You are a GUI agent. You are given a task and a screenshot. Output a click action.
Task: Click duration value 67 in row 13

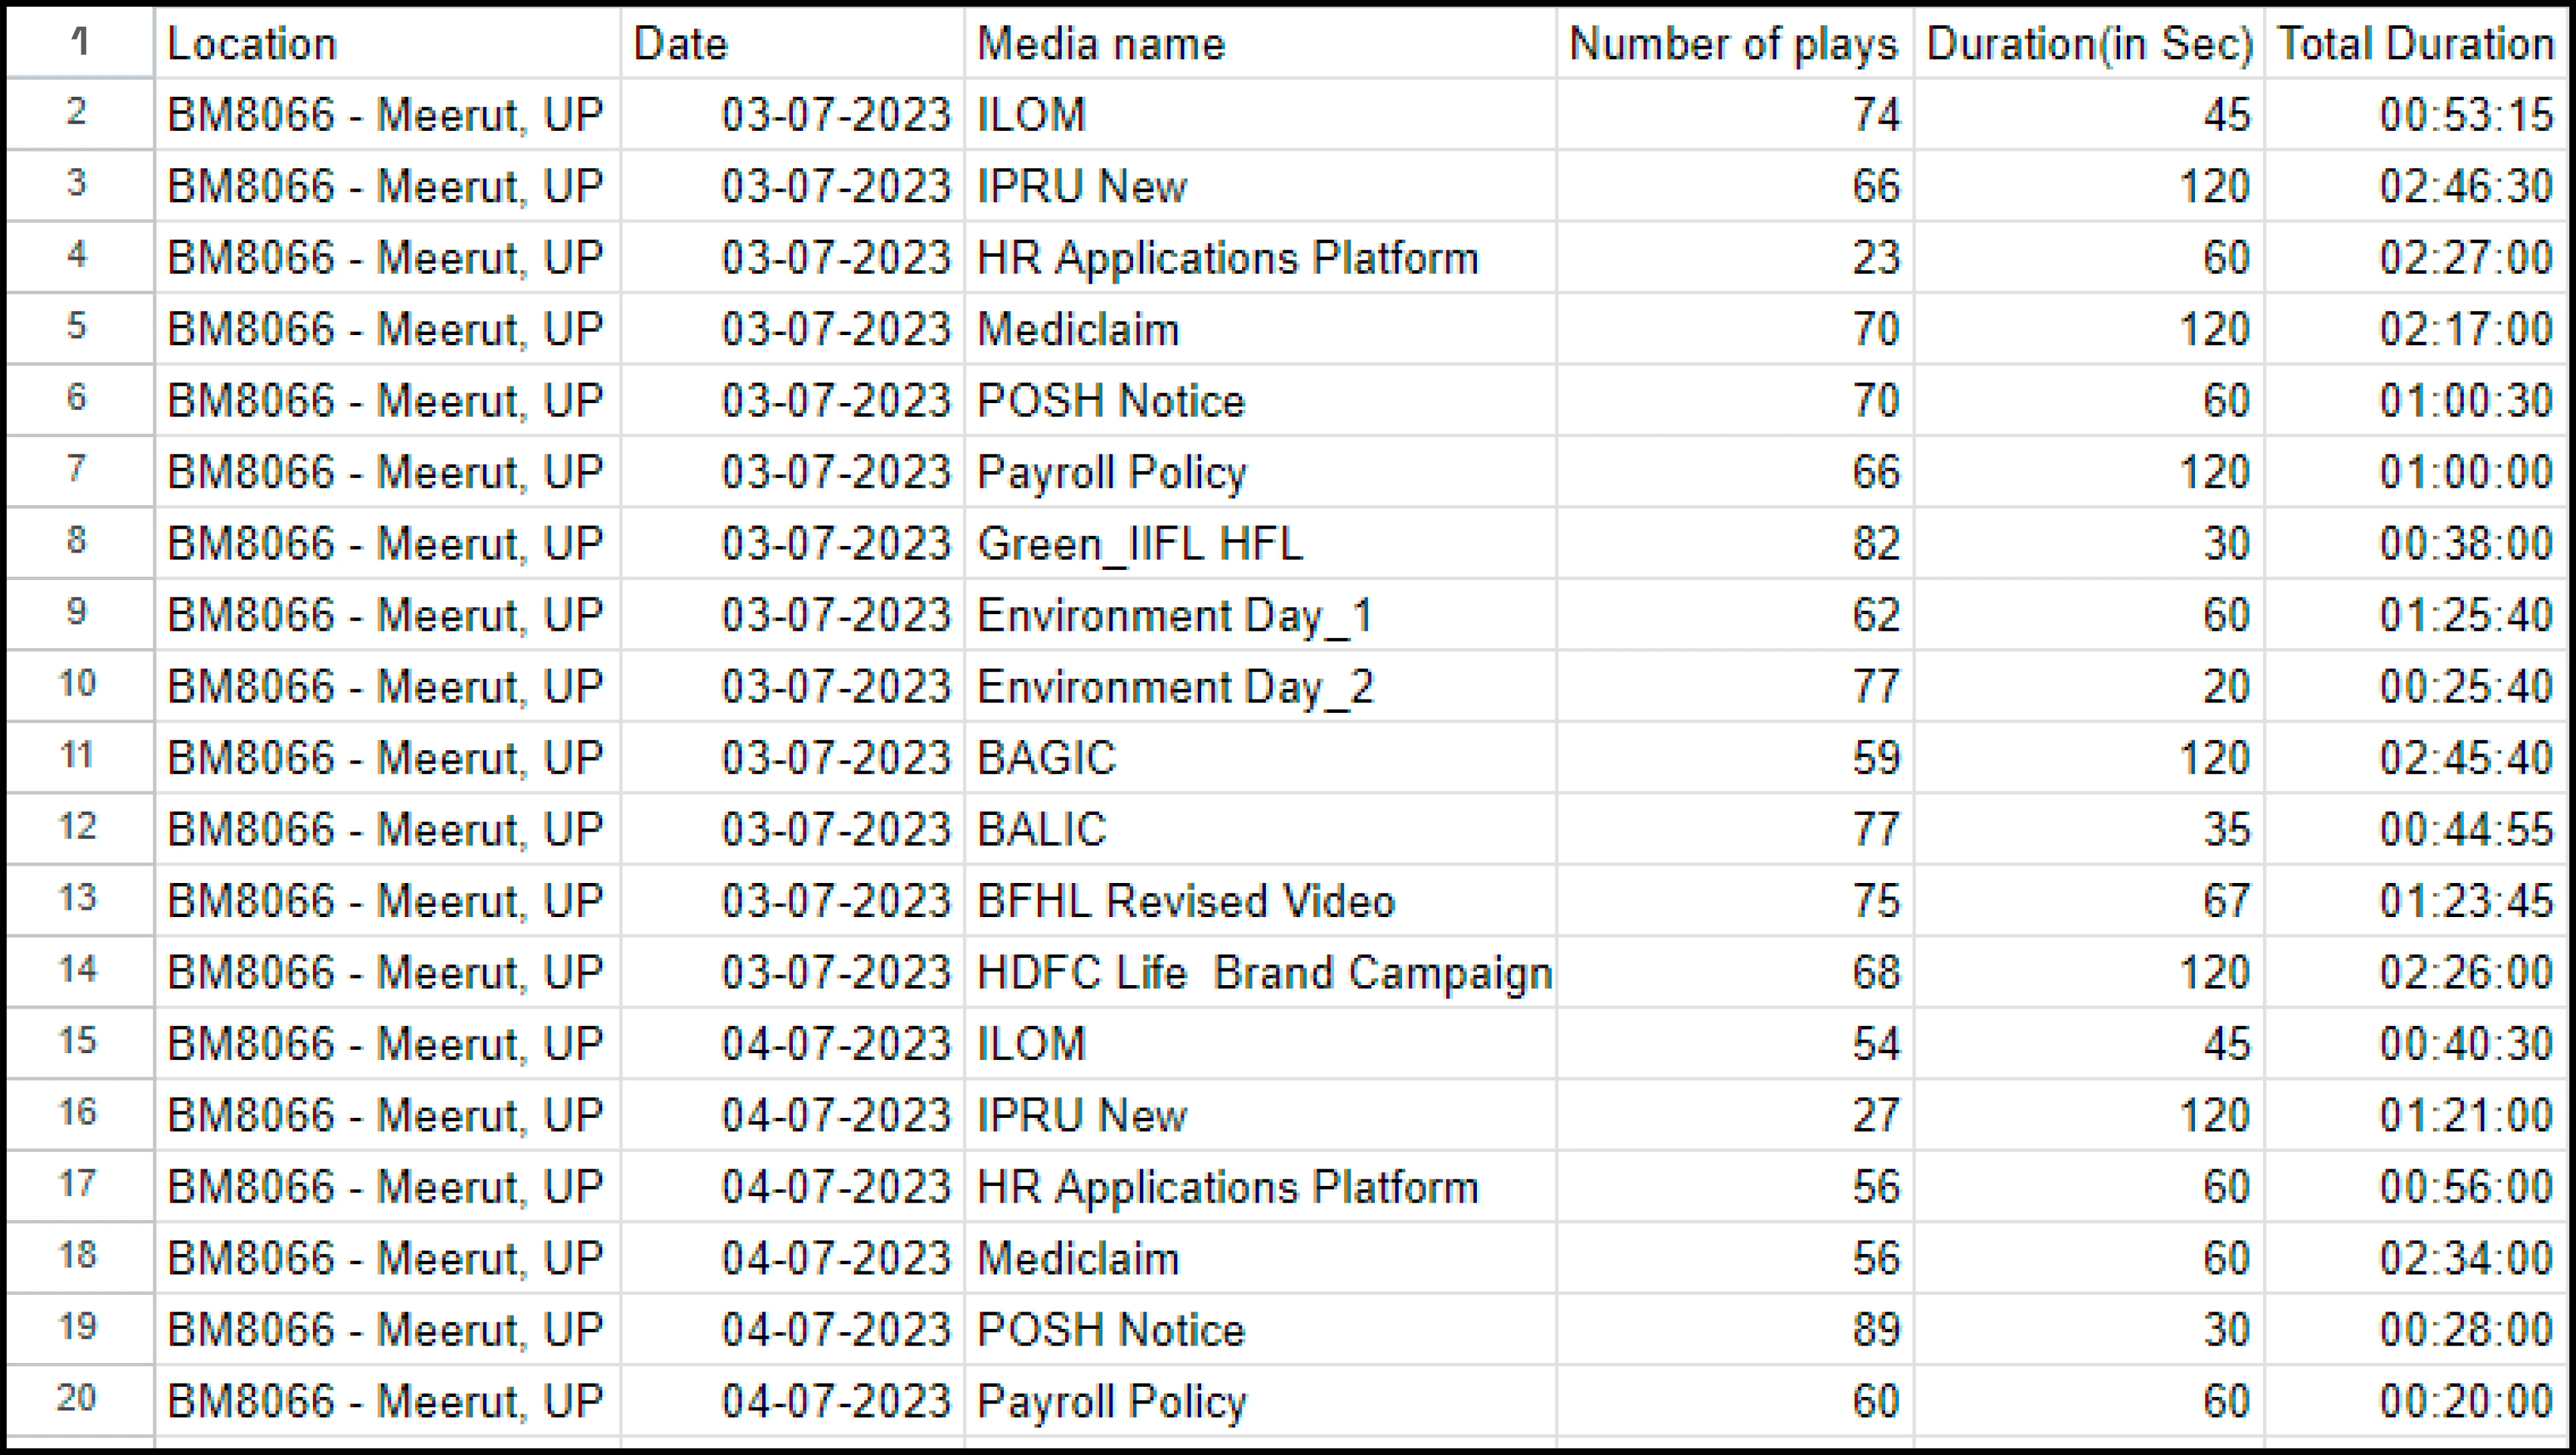click(x=2089, y=900)
